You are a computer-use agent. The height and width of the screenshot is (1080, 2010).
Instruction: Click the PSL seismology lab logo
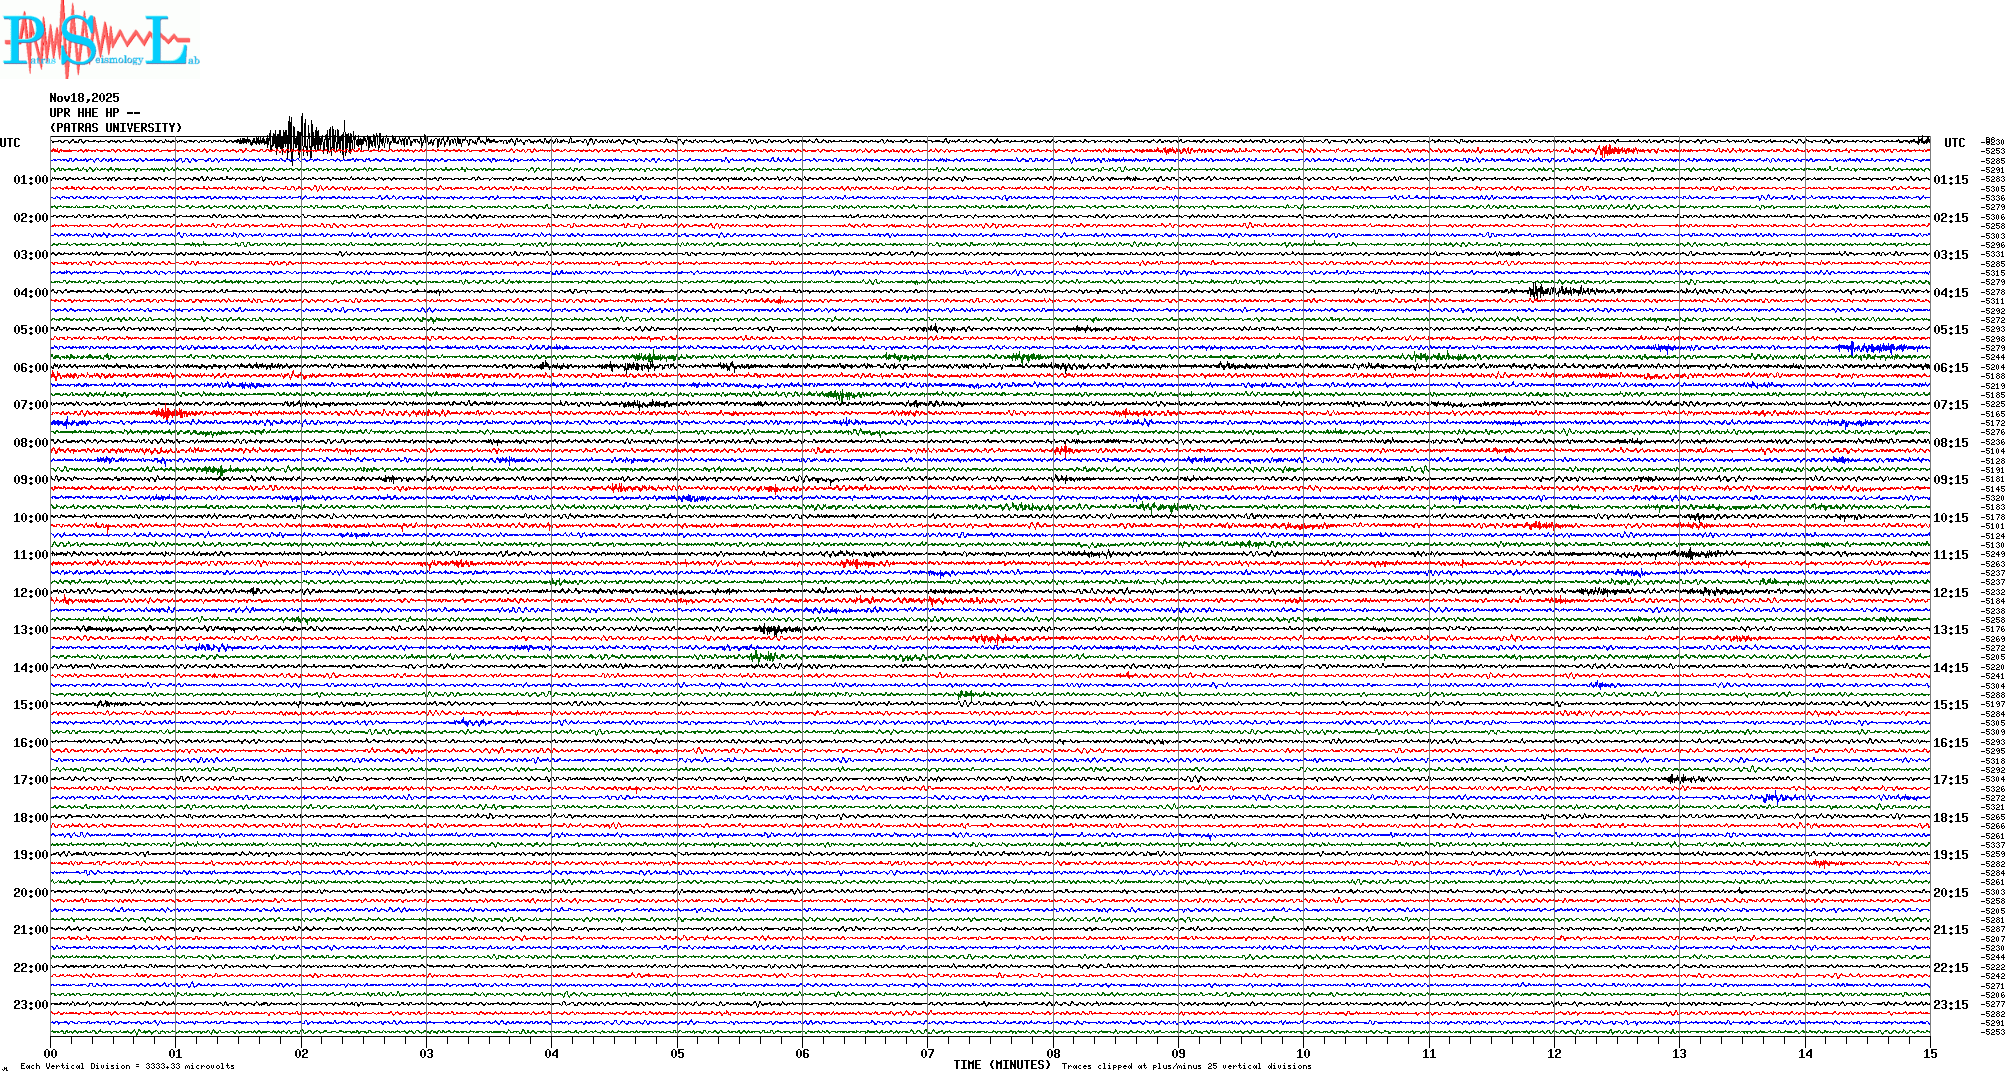[x=100, y=40]
